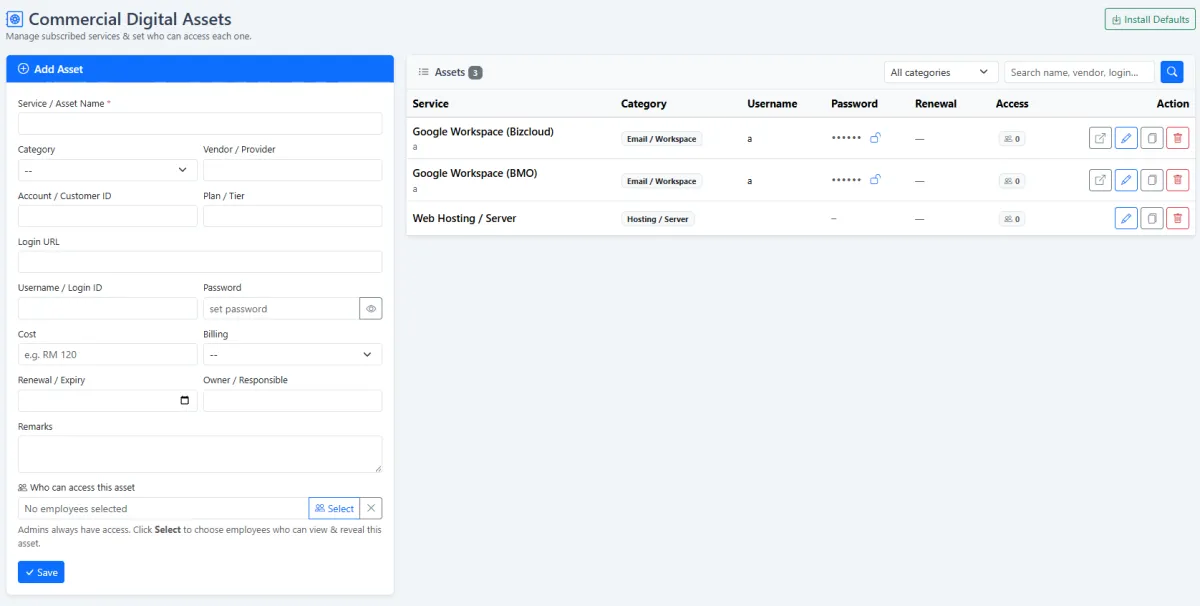
Task: Reveal password for Google Workspace (Bizcloud)
Action: click(875, 138)
